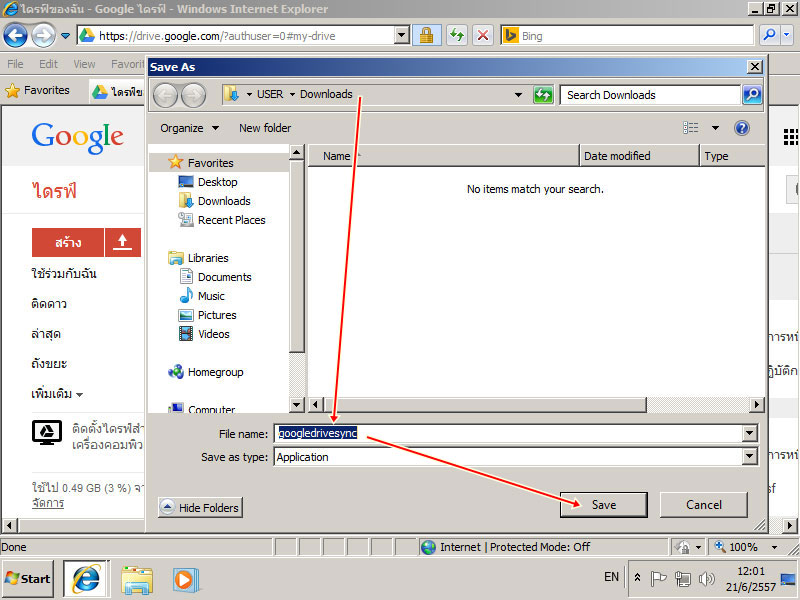The width and height of the screenshot is (800, 600).
Task: Click navigation pane scroll down arrow
Action: pyautogui.click(x=296, y=405)
